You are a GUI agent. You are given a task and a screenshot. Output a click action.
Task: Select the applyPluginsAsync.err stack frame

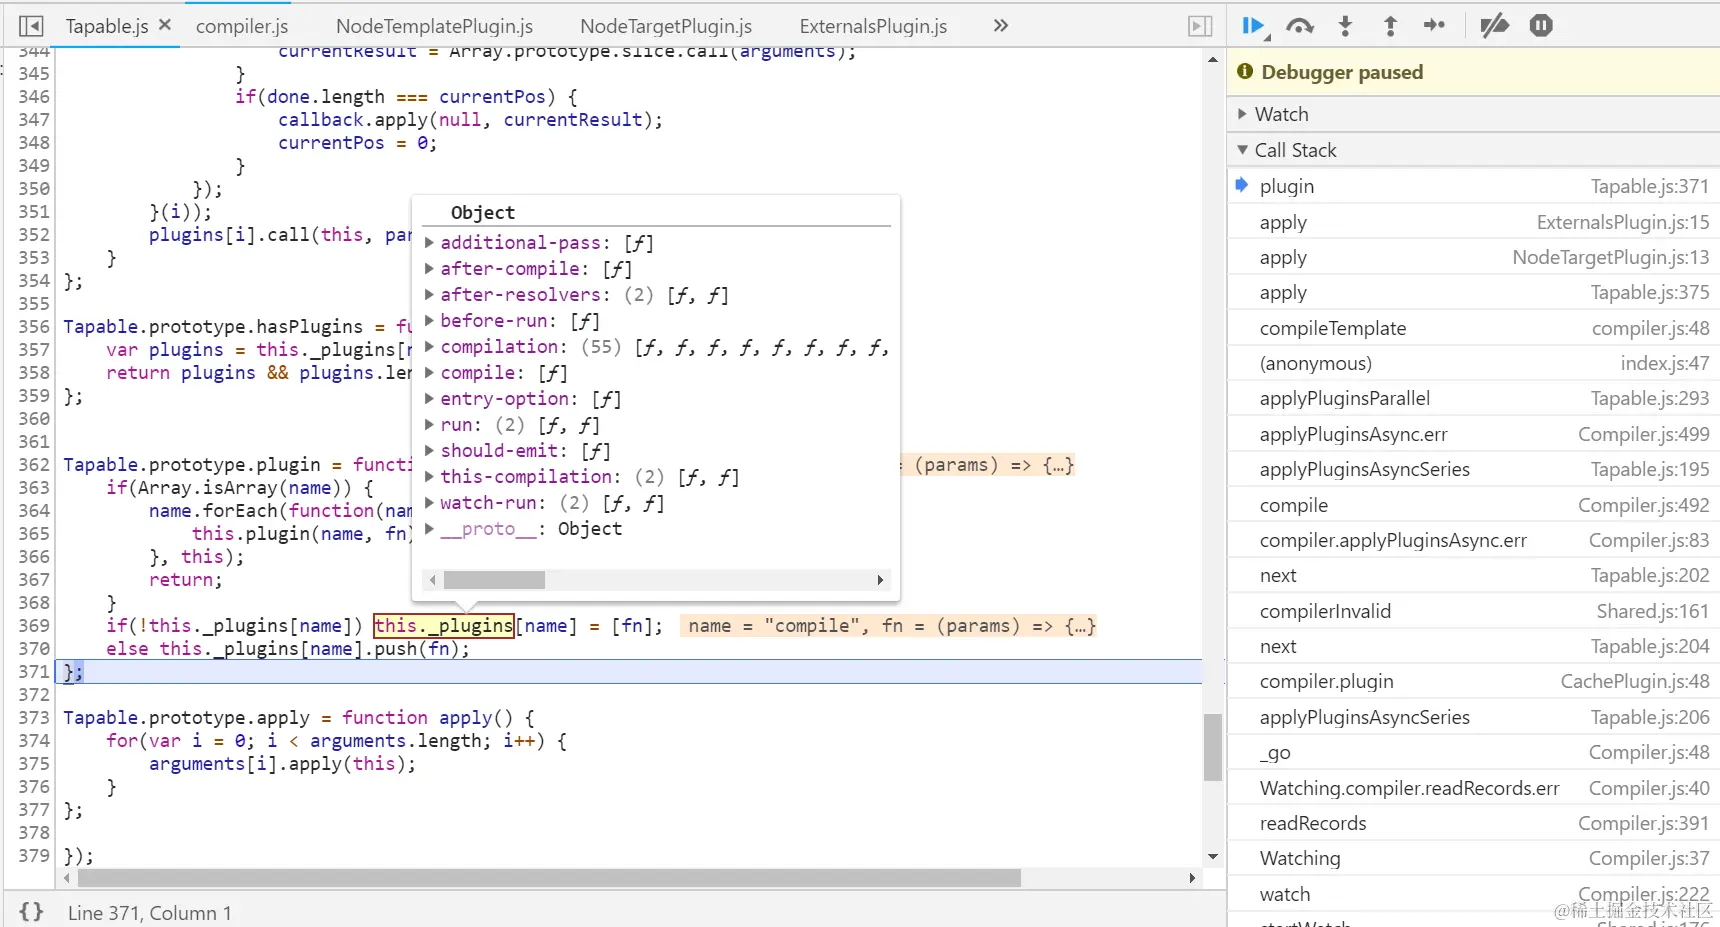click(x=1473, y=434)
